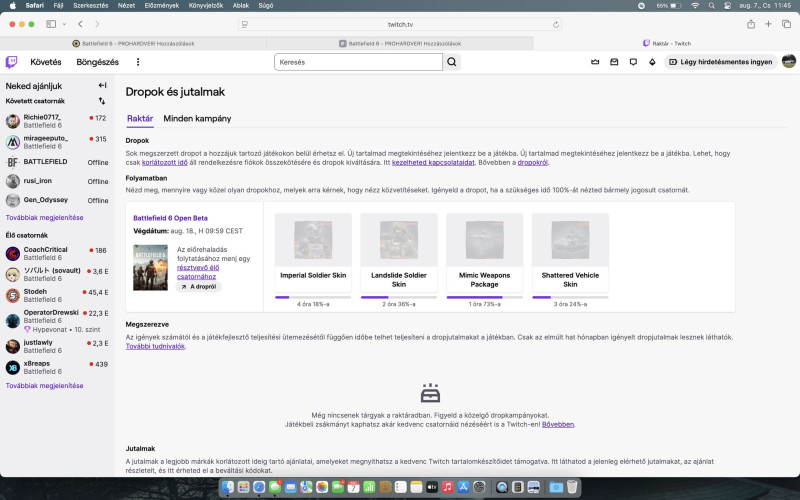Open the Előzmények menu
The image size is (800, 500).
pyautogui.click(x=162, y=6)
